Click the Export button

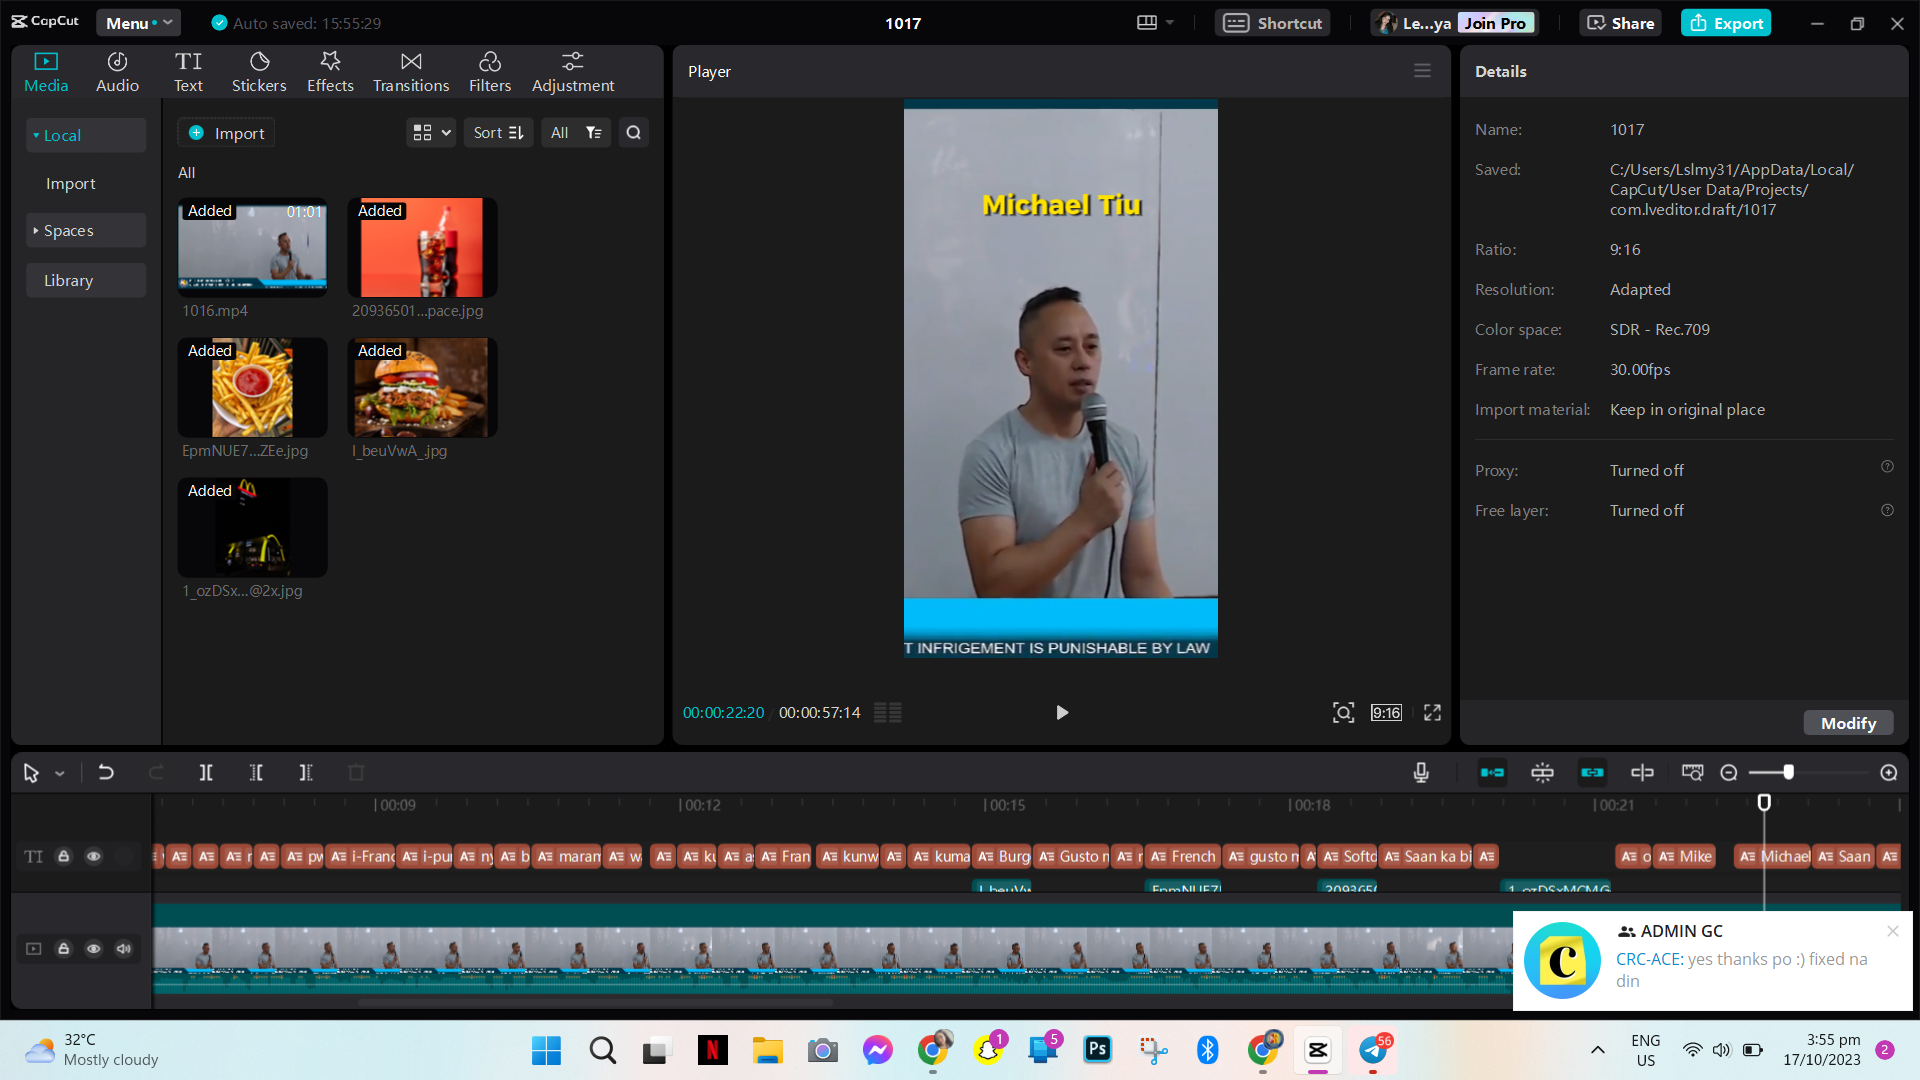tap(1726, 23)
